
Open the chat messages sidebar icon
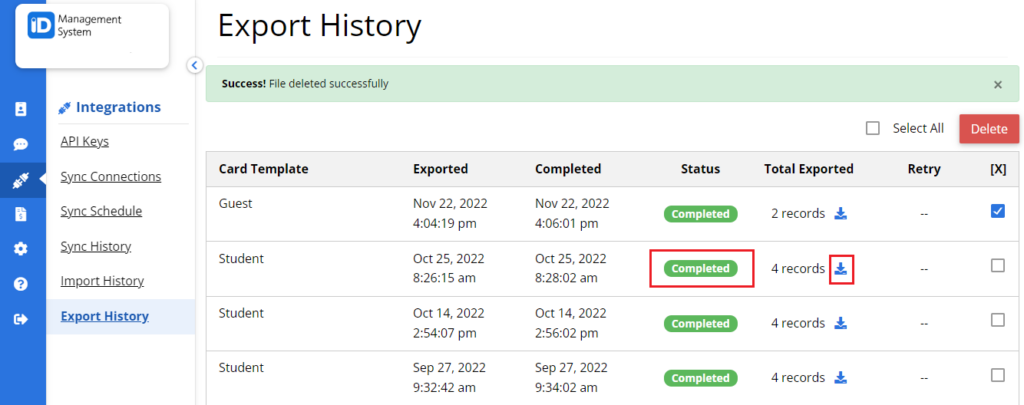[x=21, y=144]
